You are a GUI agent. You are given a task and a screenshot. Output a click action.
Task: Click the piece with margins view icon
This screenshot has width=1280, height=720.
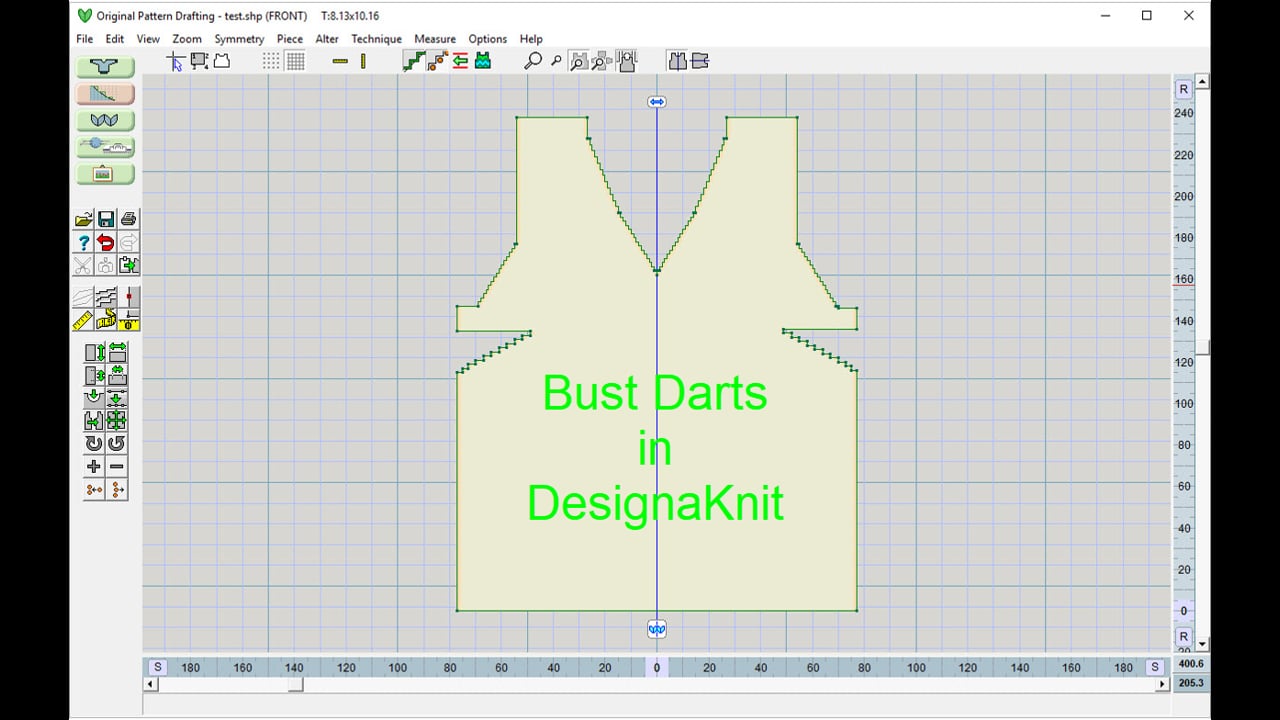(627, 61)
